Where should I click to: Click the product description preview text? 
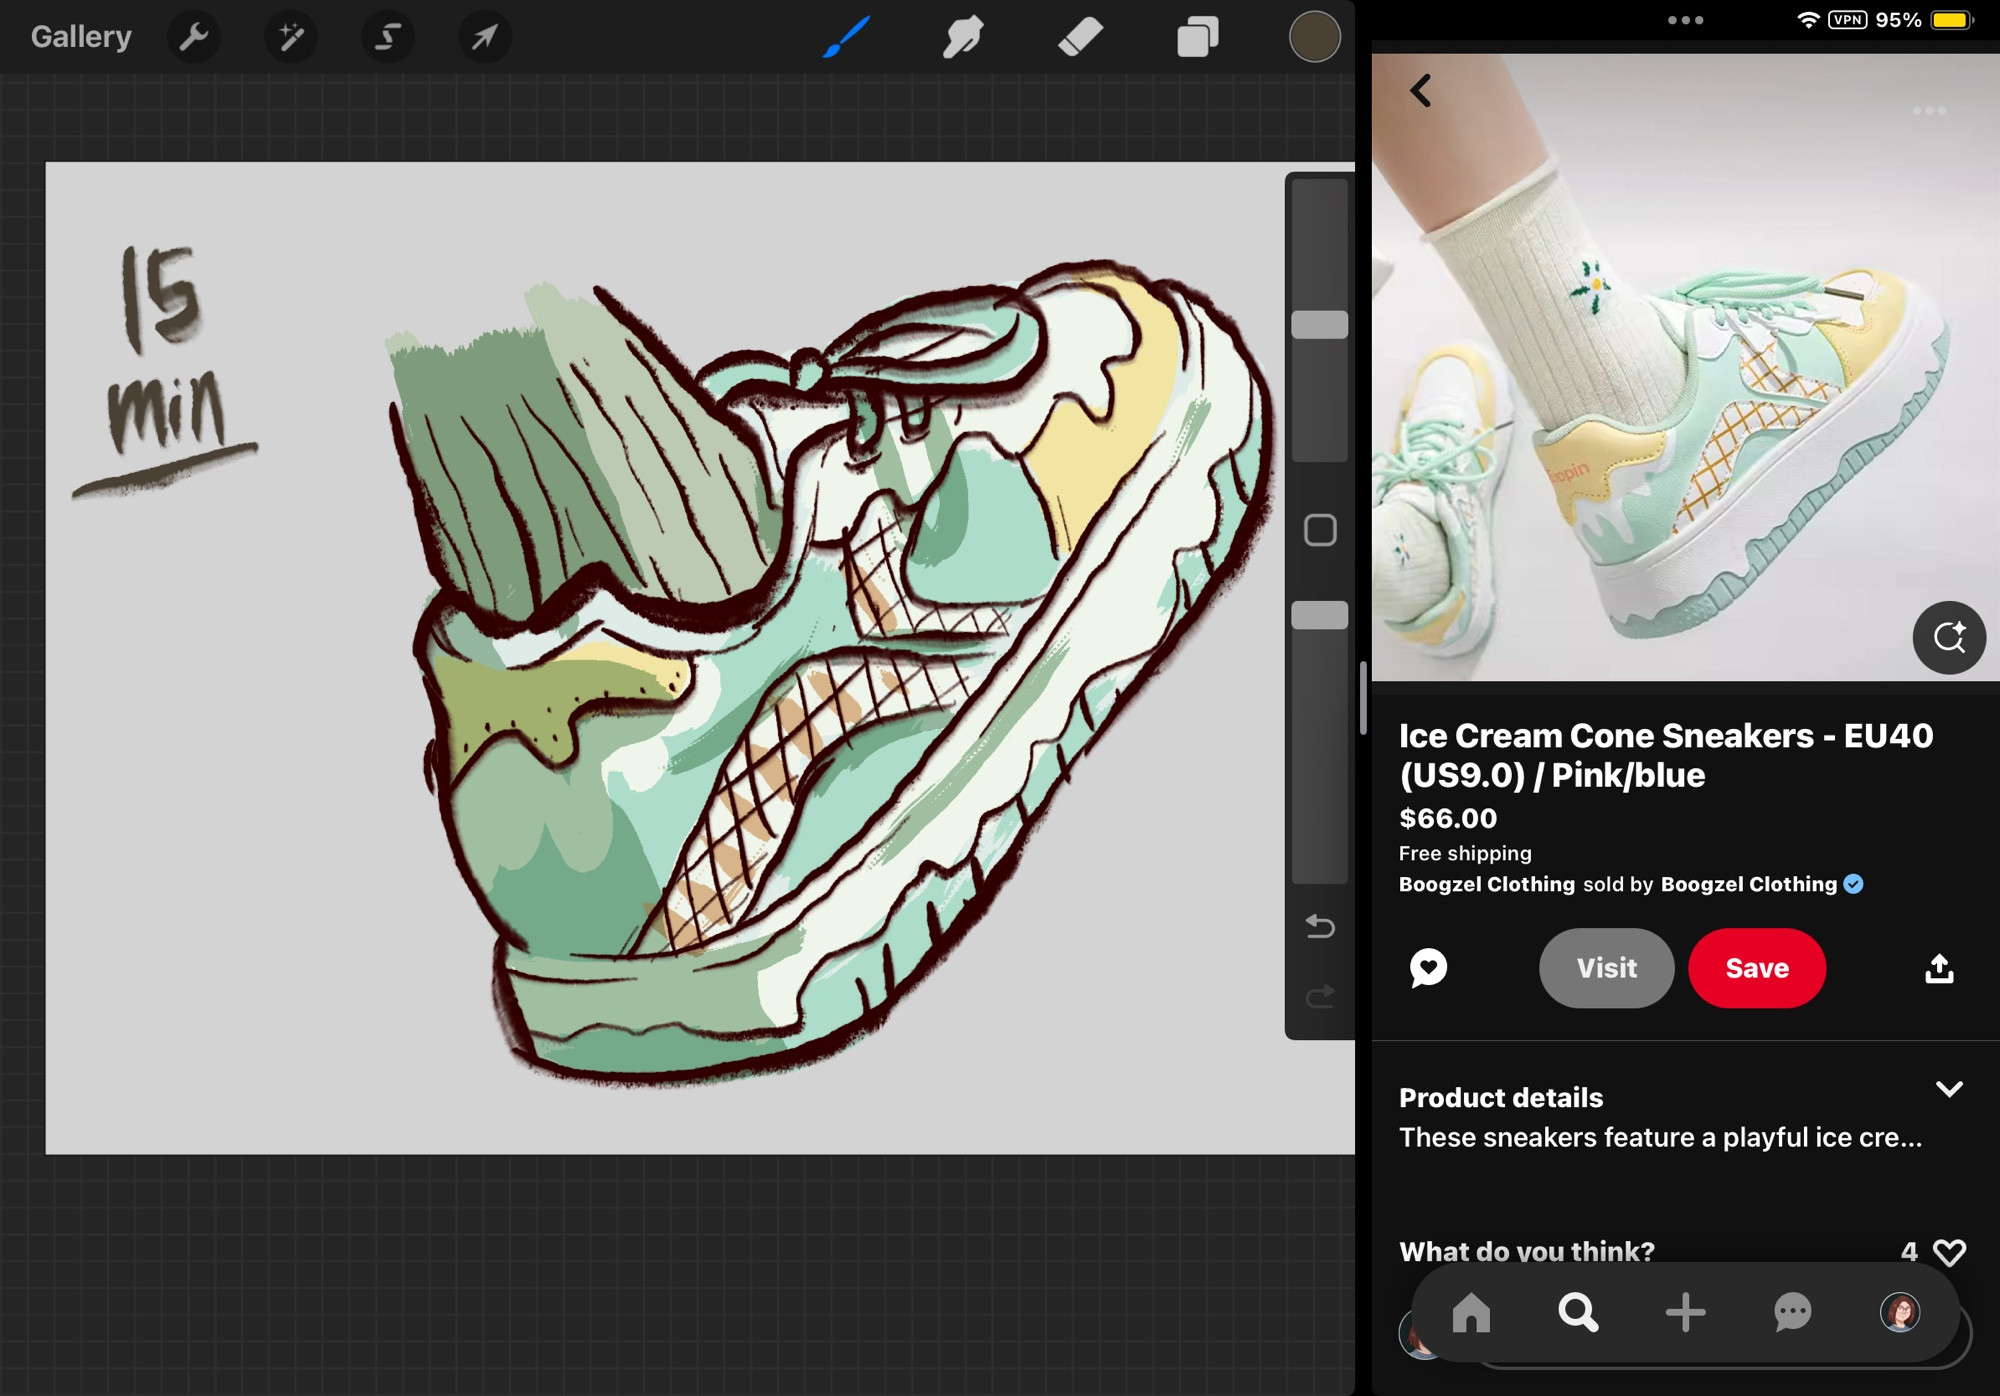tap(1660, 1137)
